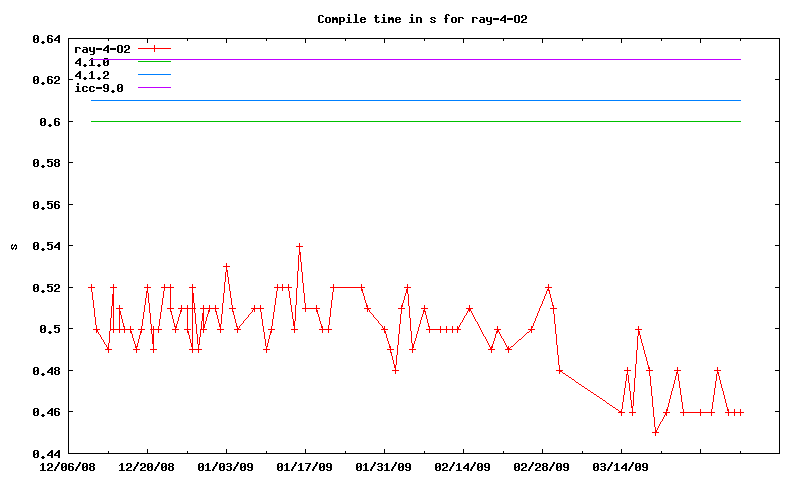Select the 03/14/09 date tick label
Screen dimensions: 800x480
click(x=621, y=466)
